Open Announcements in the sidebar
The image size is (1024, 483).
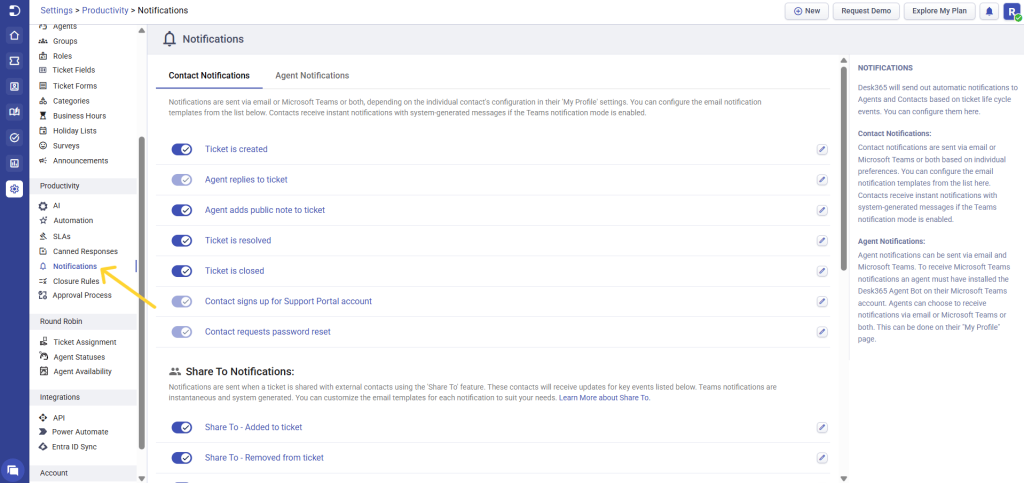tap(80, 161)
